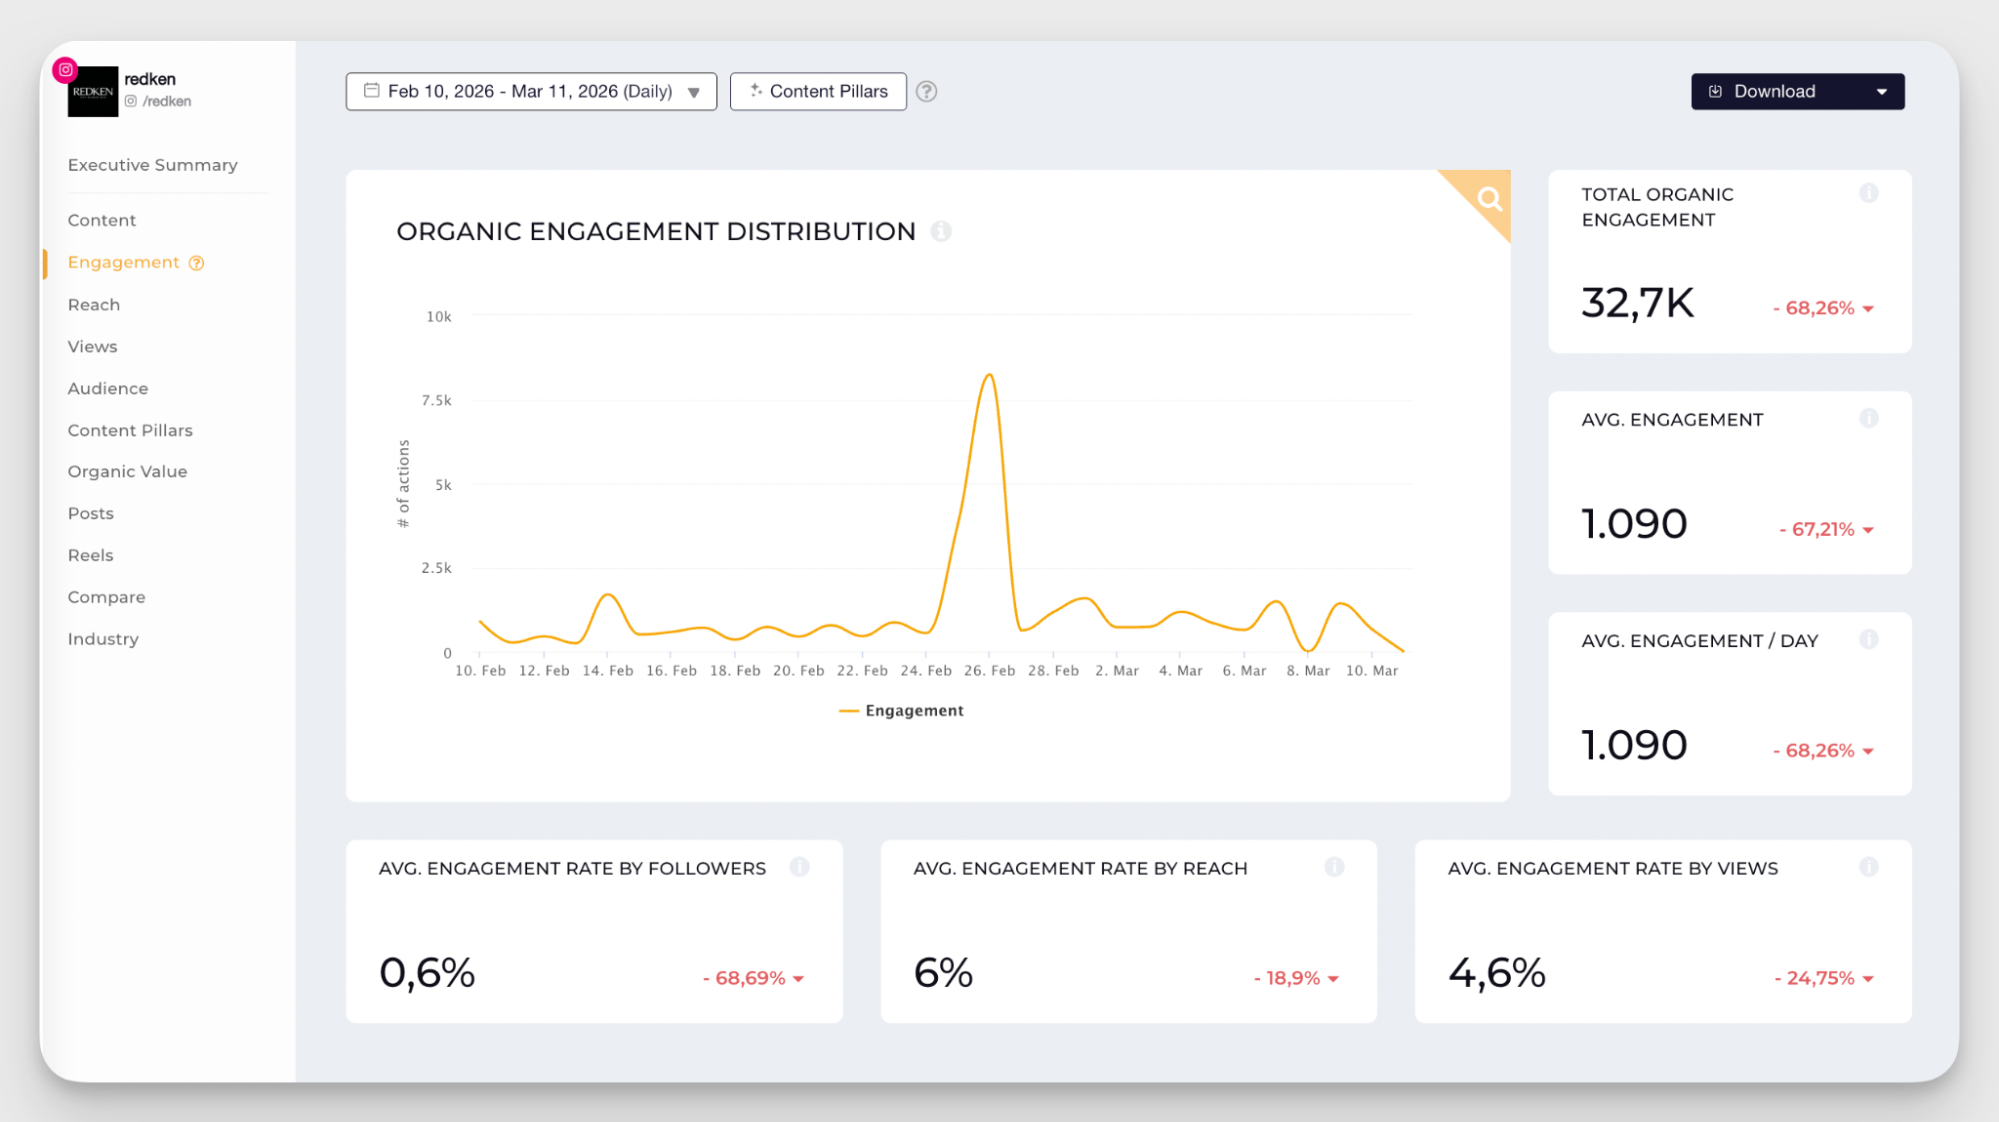The width and height of the screenshot is (1999, 1122).
Task: Expand the date range selector dropdown
Action: [x=694, y=91]
